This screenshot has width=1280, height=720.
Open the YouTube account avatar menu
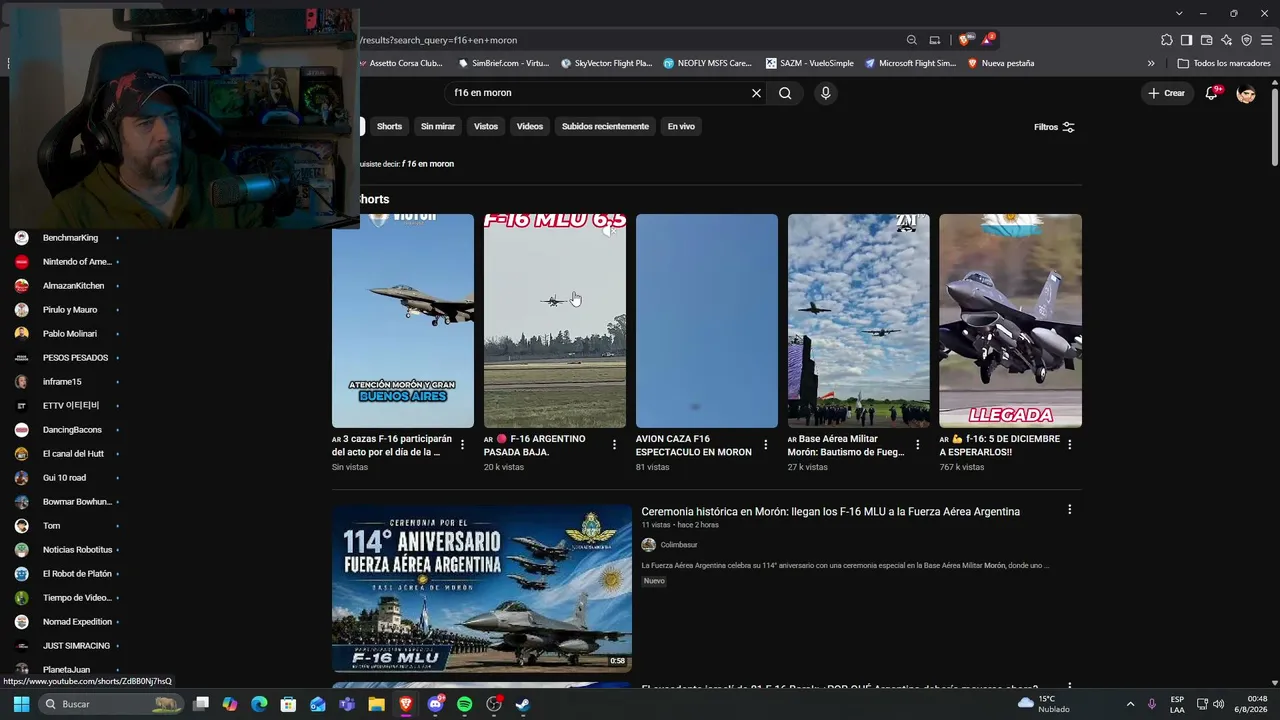click(1246, 93)
